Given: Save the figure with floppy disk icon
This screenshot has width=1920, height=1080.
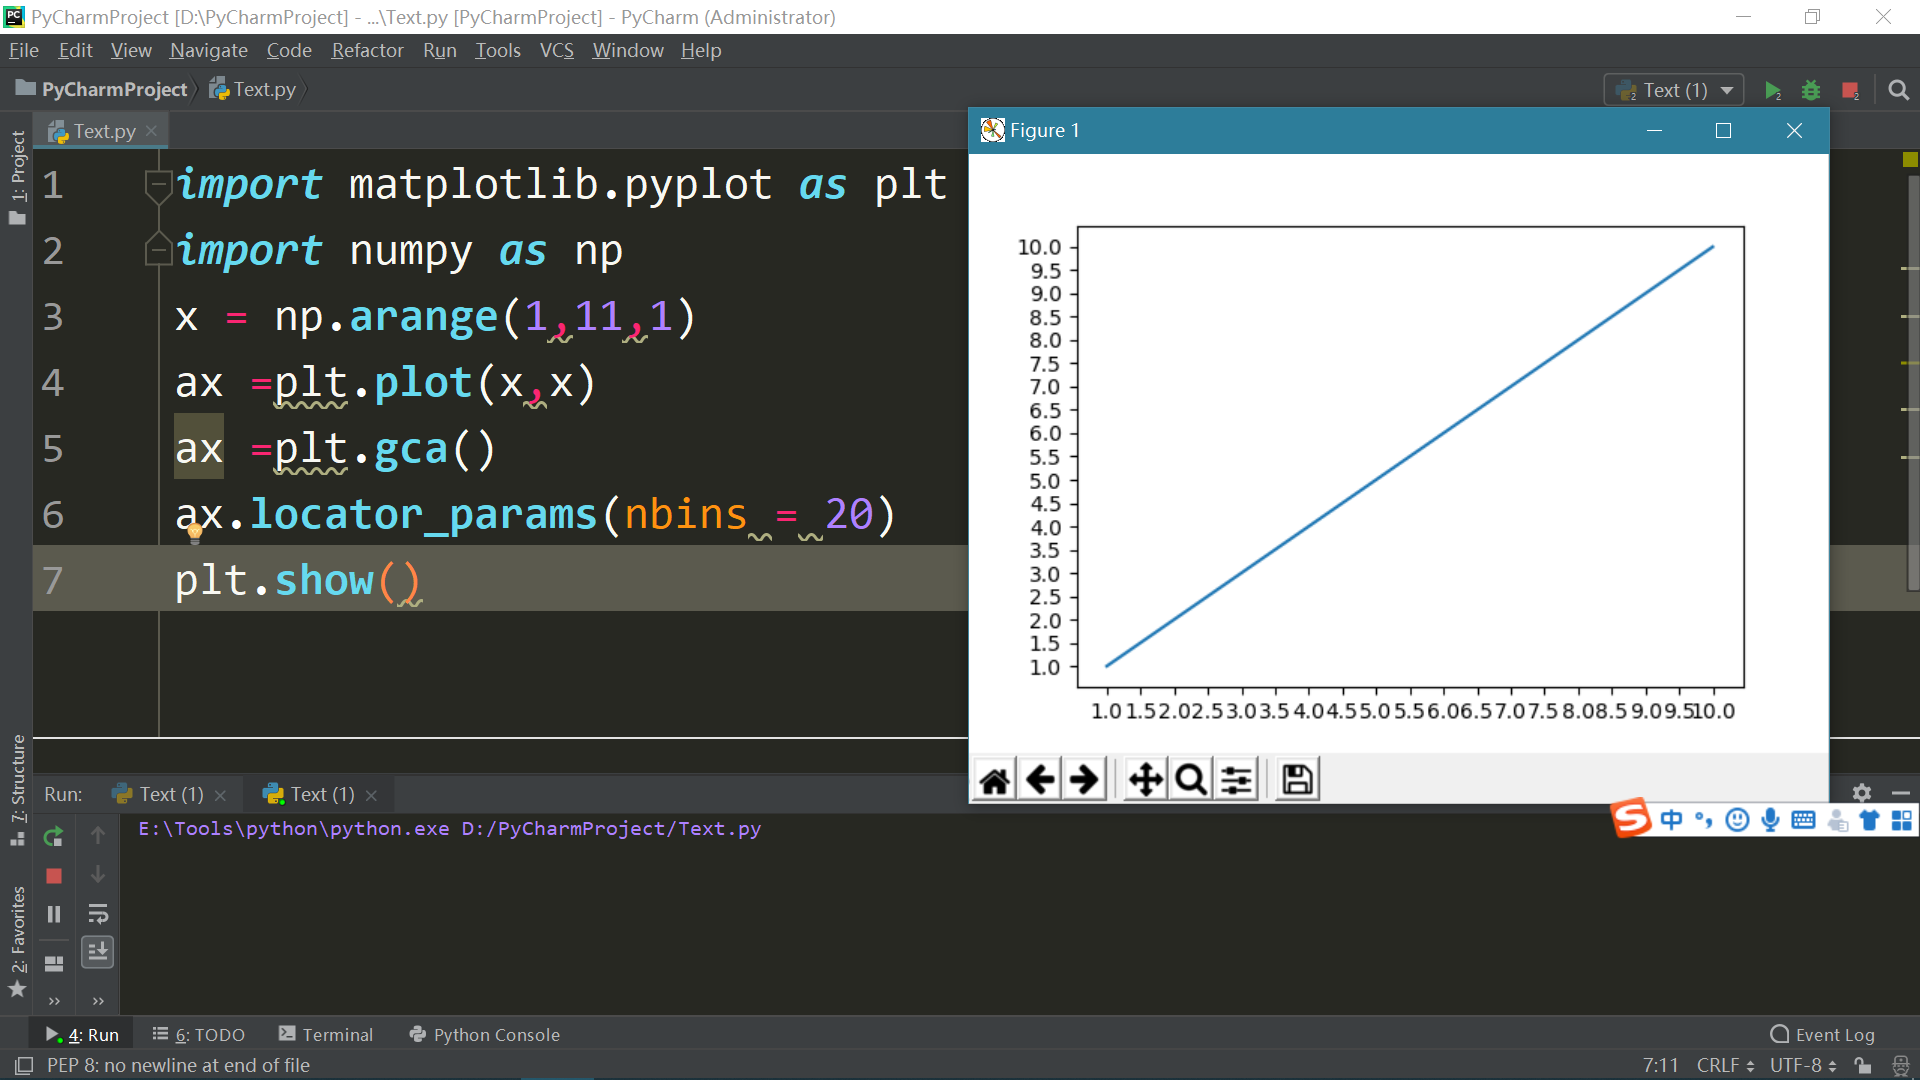Looking at the screenshot, I should point(1297,780).
